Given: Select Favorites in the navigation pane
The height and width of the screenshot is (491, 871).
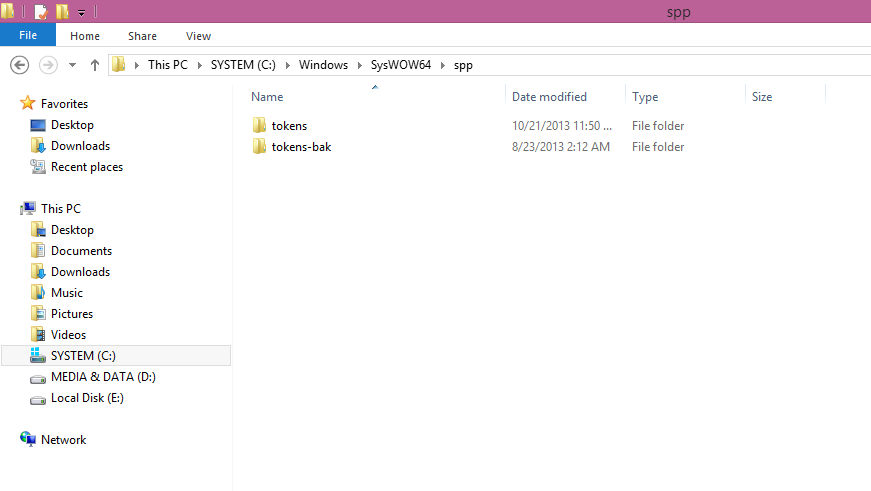Looking at the screenshot, I should coord(64,104).
